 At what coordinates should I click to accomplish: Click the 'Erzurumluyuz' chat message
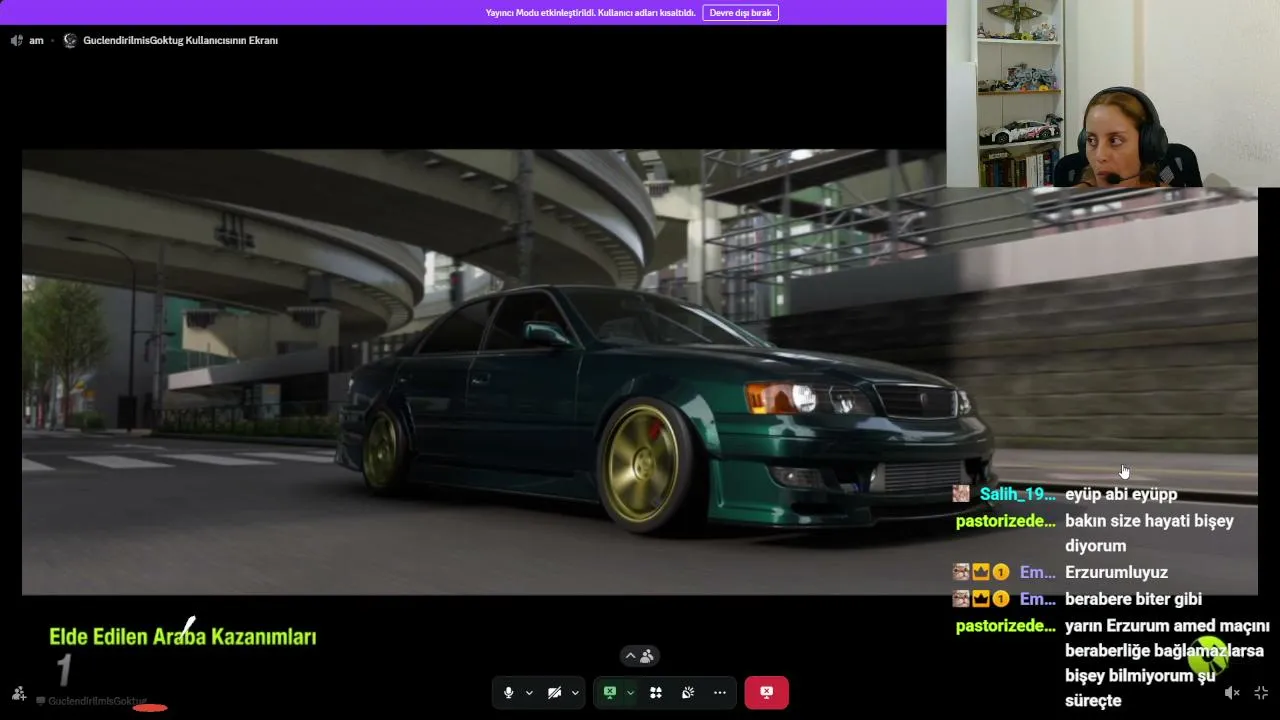click(1116, 572)
